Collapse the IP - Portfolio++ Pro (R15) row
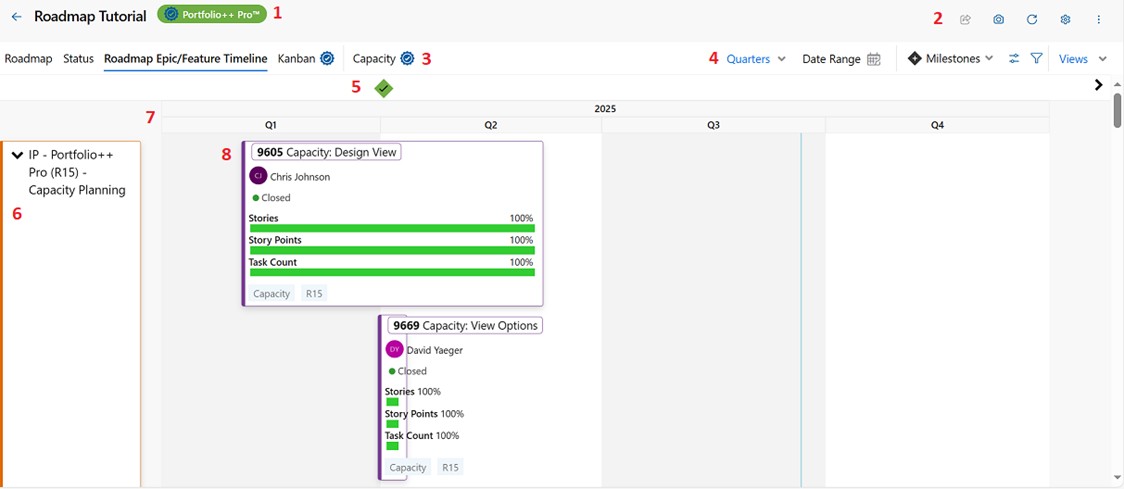 (17, 156)
